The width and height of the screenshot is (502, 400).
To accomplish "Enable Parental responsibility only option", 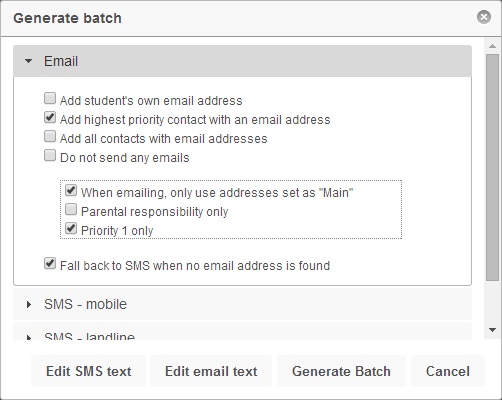I will [x=71, y=209].
